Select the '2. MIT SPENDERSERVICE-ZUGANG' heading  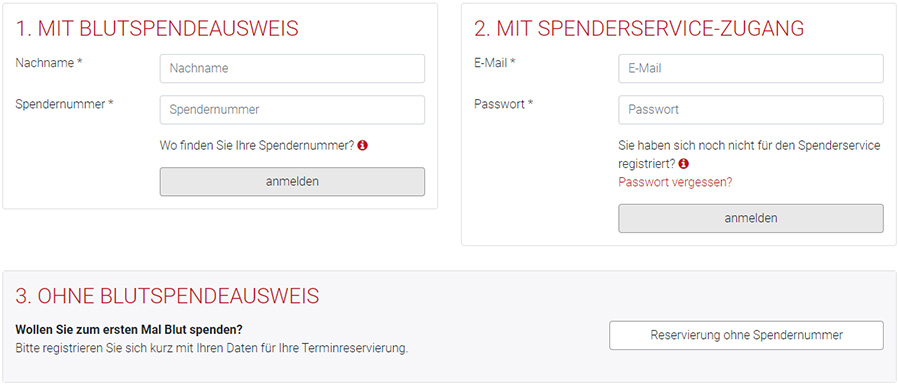point(639,29)
